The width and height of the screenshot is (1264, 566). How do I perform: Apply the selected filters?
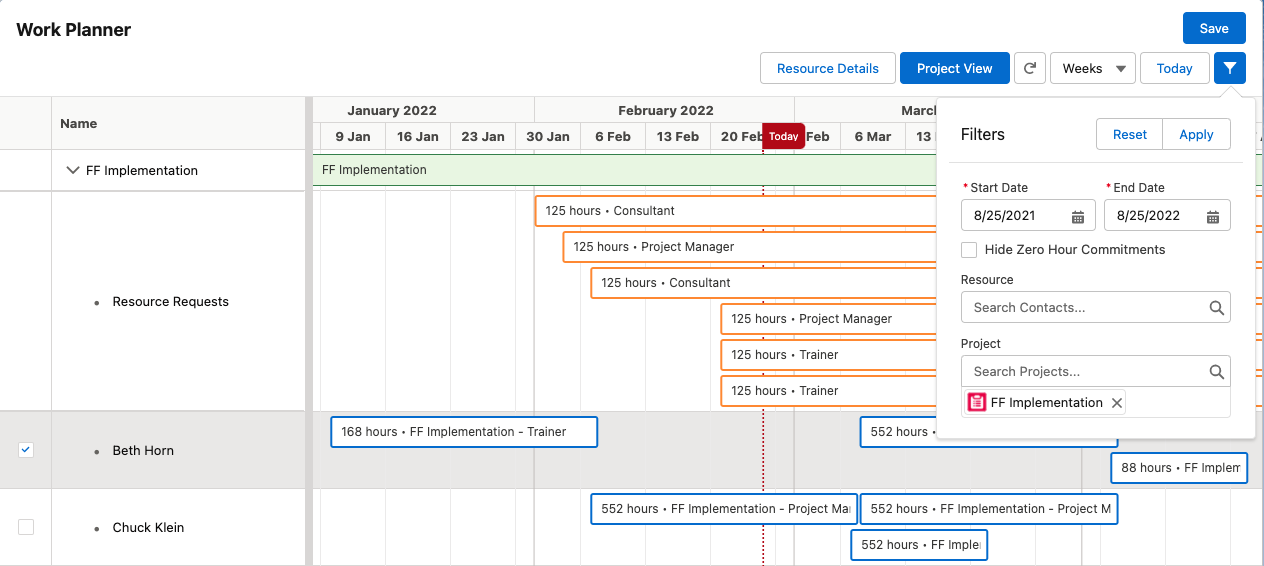click(x=1196, y=135)
